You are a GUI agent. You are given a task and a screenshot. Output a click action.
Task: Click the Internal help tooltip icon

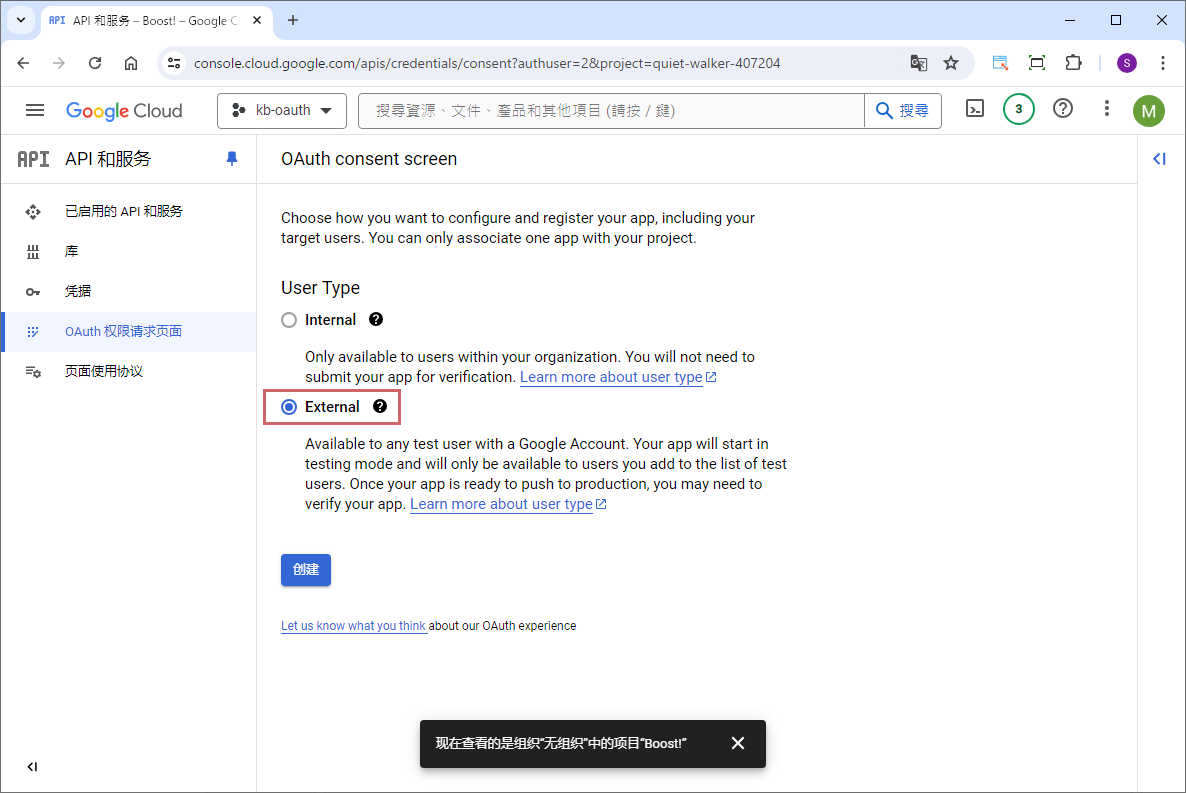[x=376, y=320]
